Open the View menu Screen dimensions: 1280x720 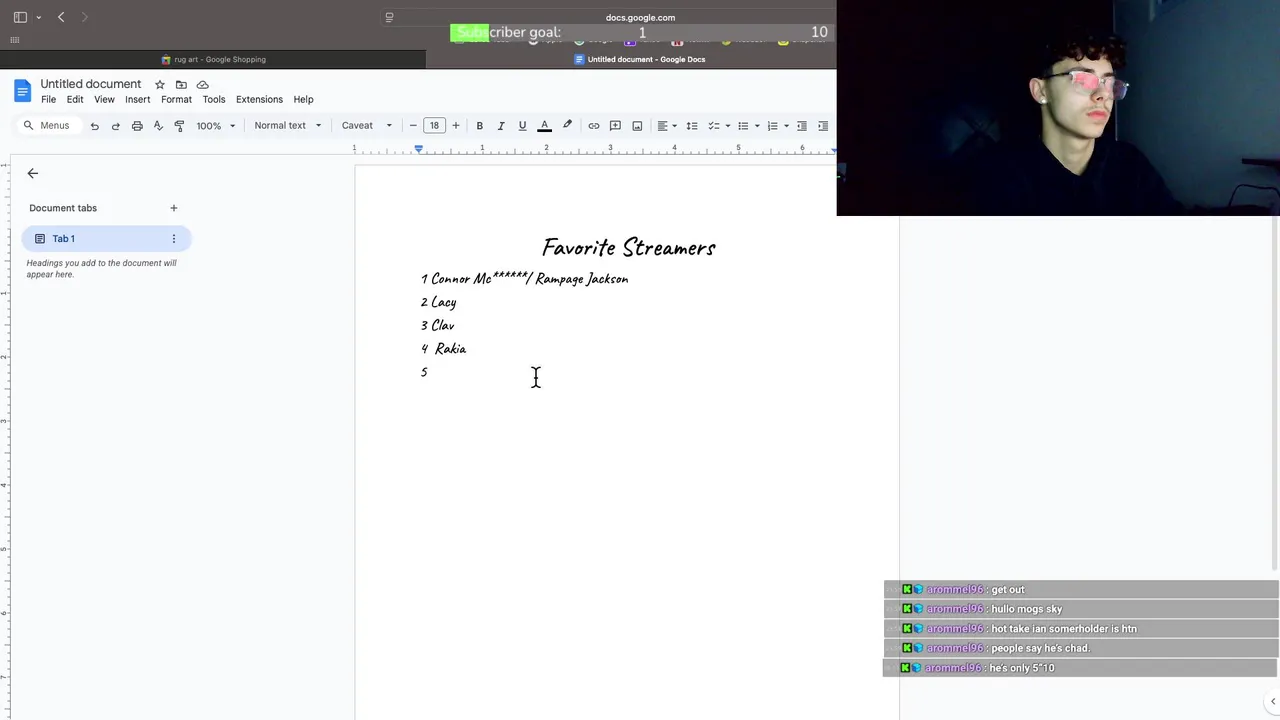(104, 100)
